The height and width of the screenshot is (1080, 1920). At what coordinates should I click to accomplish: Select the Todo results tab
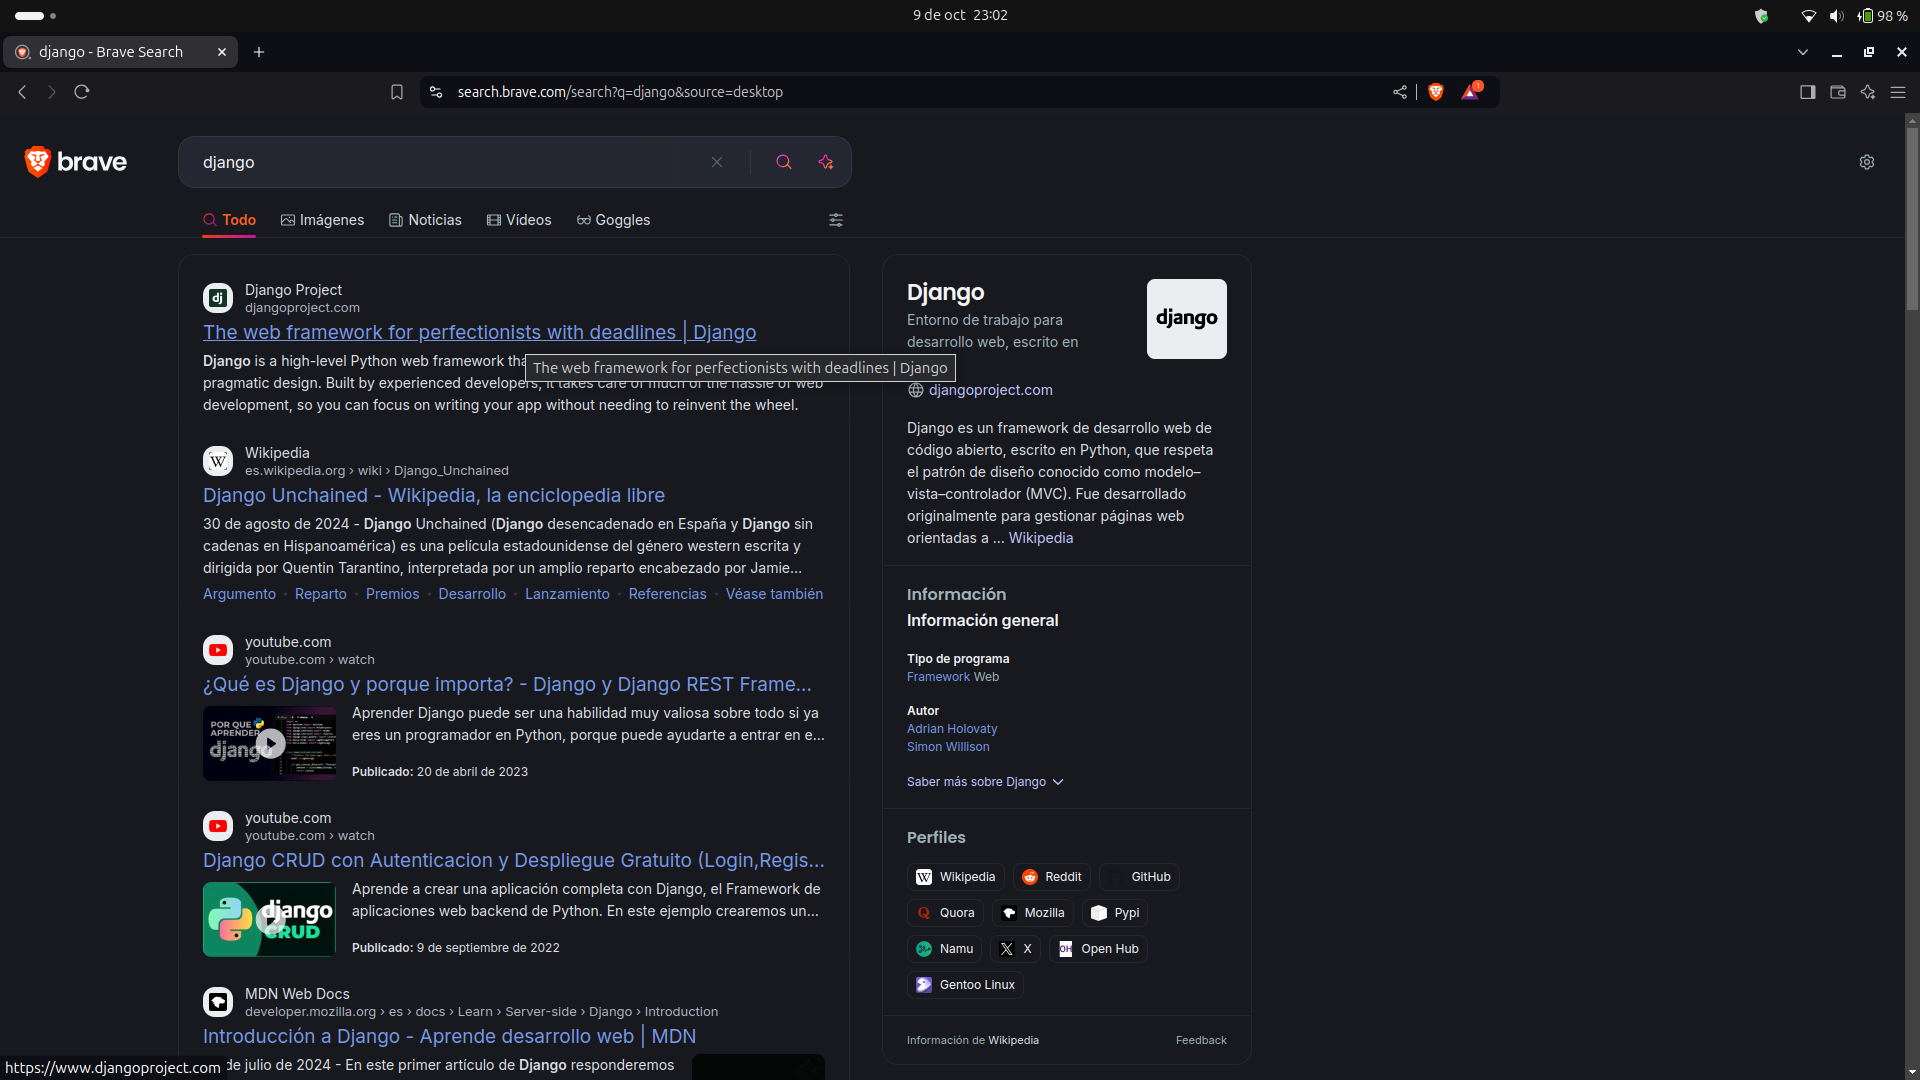coord(229,220)
